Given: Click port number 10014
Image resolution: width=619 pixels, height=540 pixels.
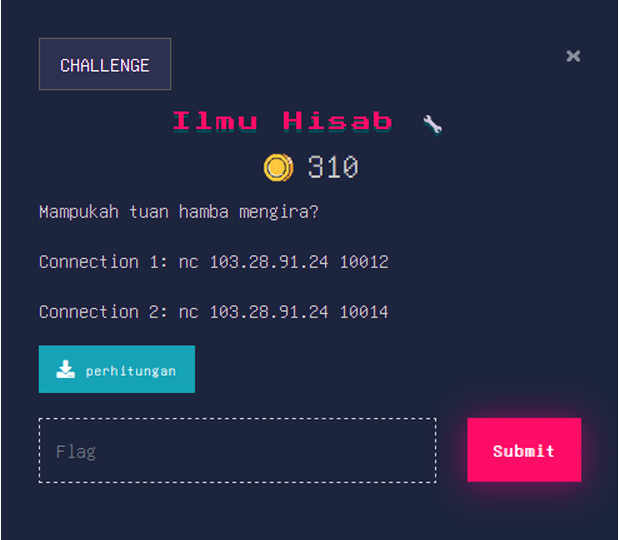Looking at the screenshot, I should tap(364, 312).
